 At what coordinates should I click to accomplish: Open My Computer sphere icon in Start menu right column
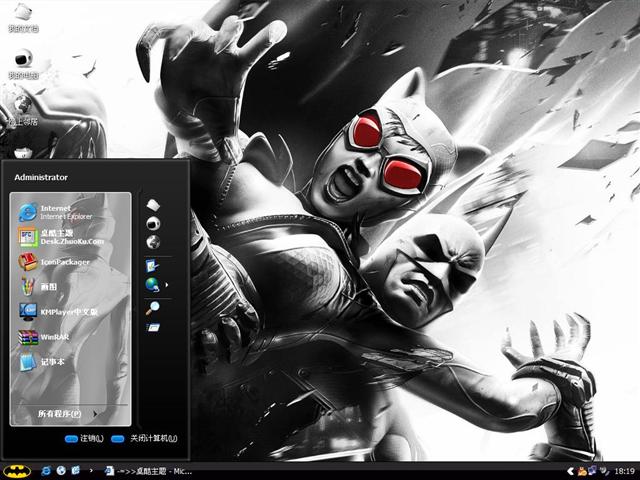pyautogui.click(x=153, y=223)
